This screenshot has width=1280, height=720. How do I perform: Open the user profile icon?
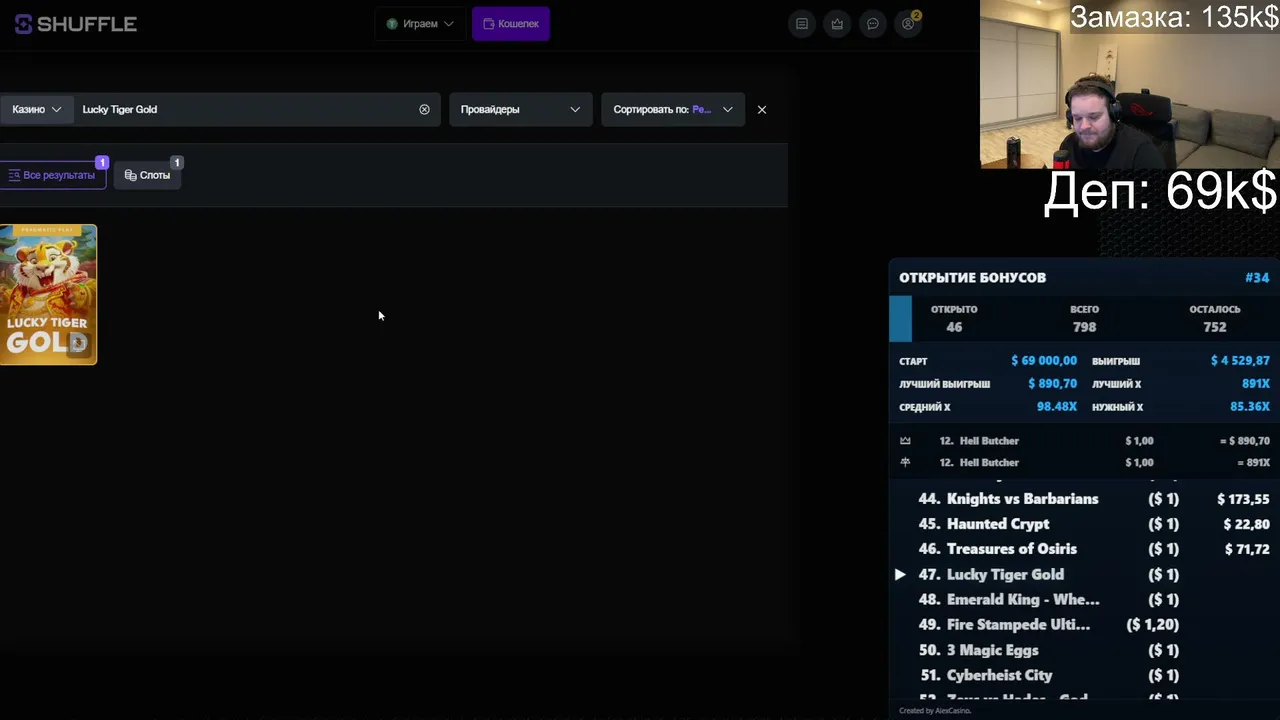click(x=908, y=24)
